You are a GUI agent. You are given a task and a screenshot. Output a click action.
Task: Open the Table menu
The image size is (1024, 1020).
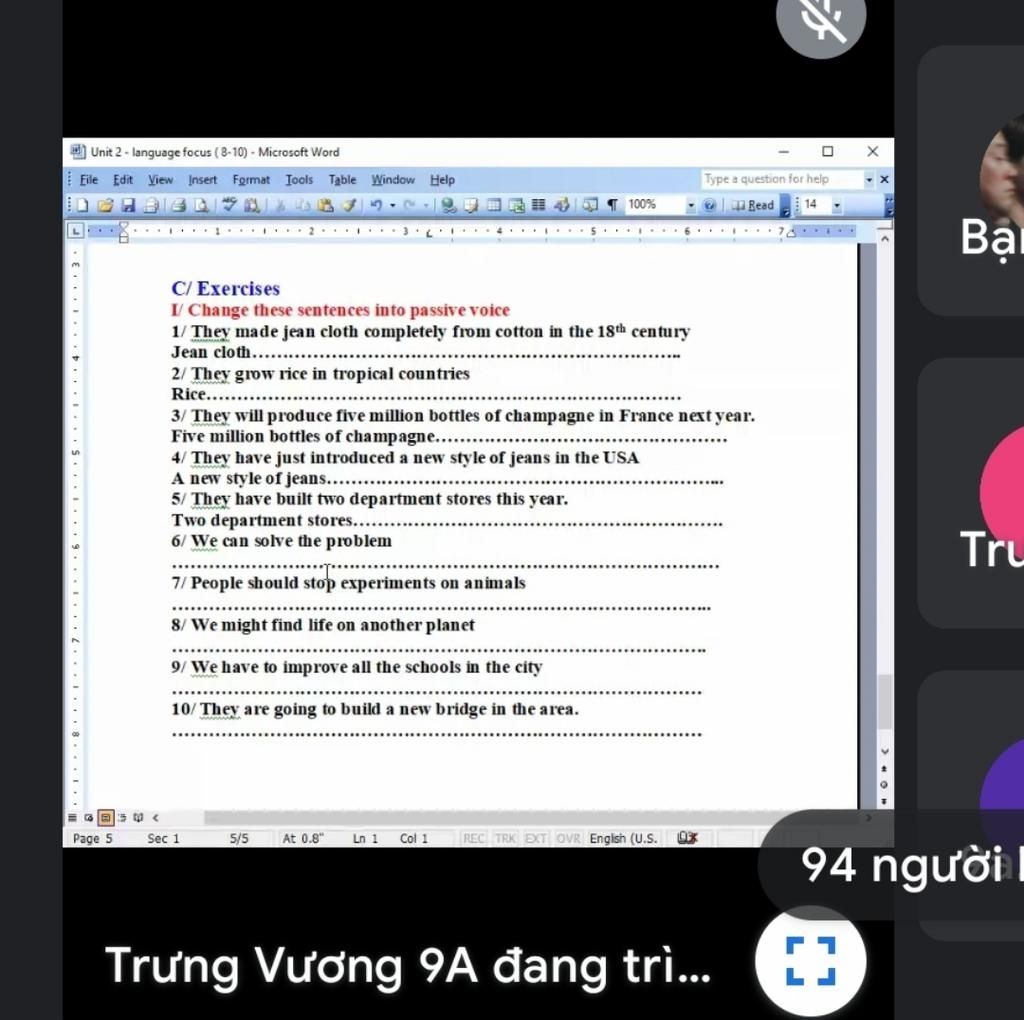(342, 180)
